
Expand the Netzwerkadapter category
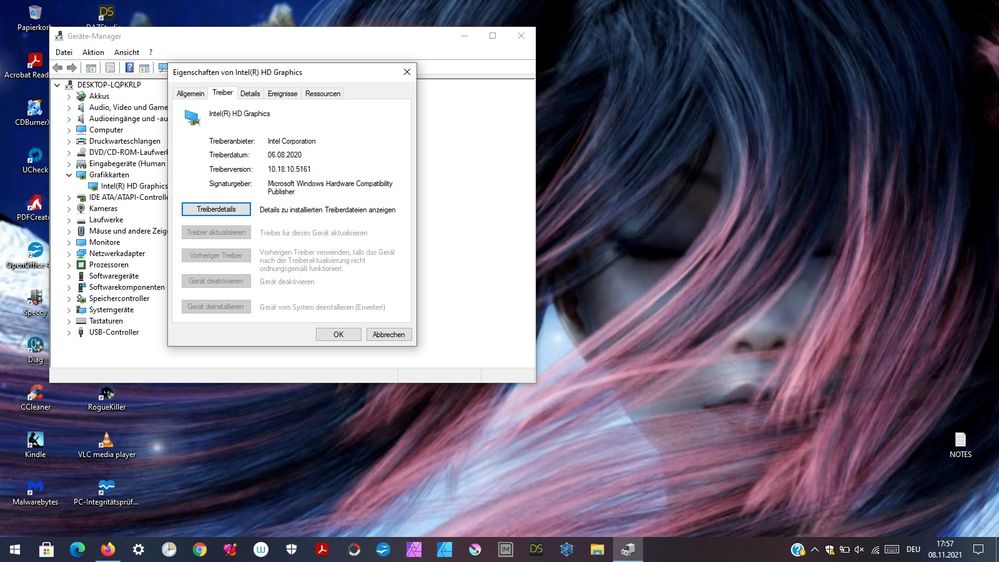(69, 254)
